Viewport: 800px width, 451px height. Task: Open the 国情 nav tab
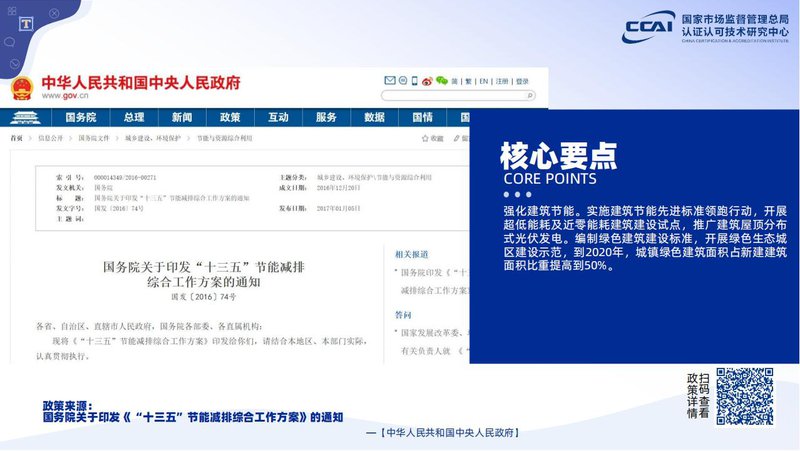tap(423, 117)
